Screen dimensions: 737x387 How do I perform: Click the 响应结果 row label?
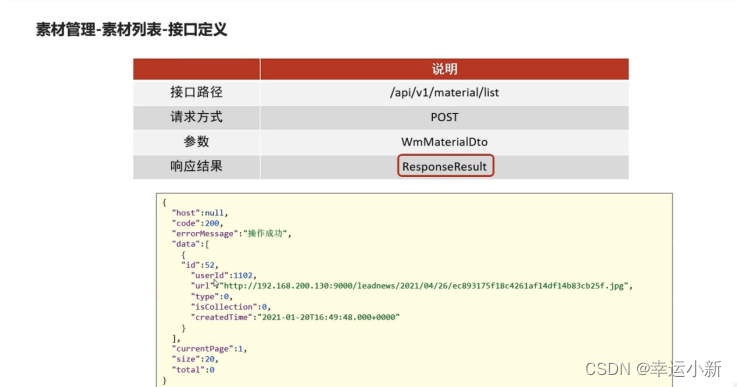point(196,166)
